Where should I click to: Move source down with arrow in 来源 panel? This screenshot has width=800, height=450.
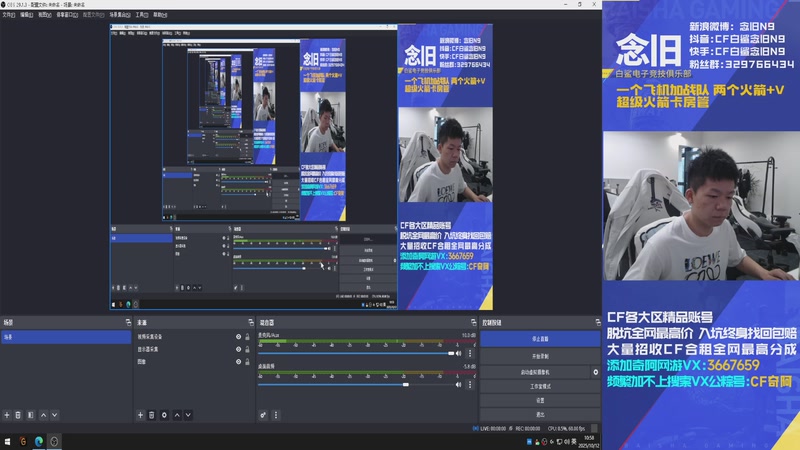[x=188, y=415]
